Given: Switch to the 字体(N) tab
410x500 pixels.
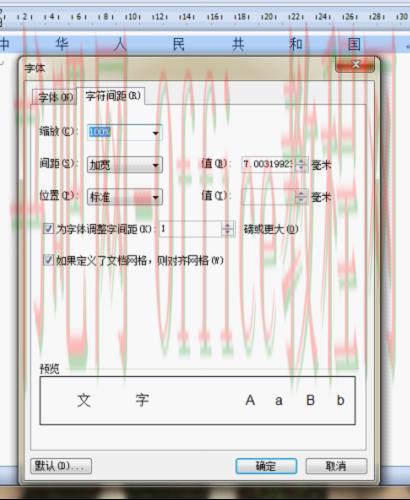Looking at the screenshot, I should [55, 98].
